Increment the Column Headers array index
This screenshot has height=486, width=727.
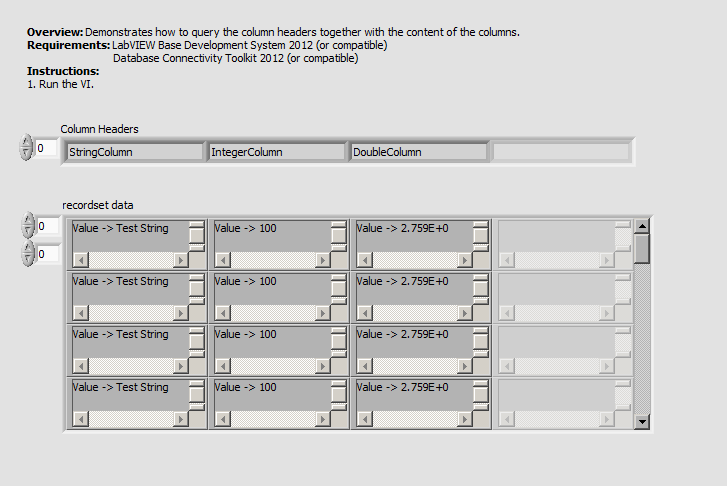click(26, 143)
